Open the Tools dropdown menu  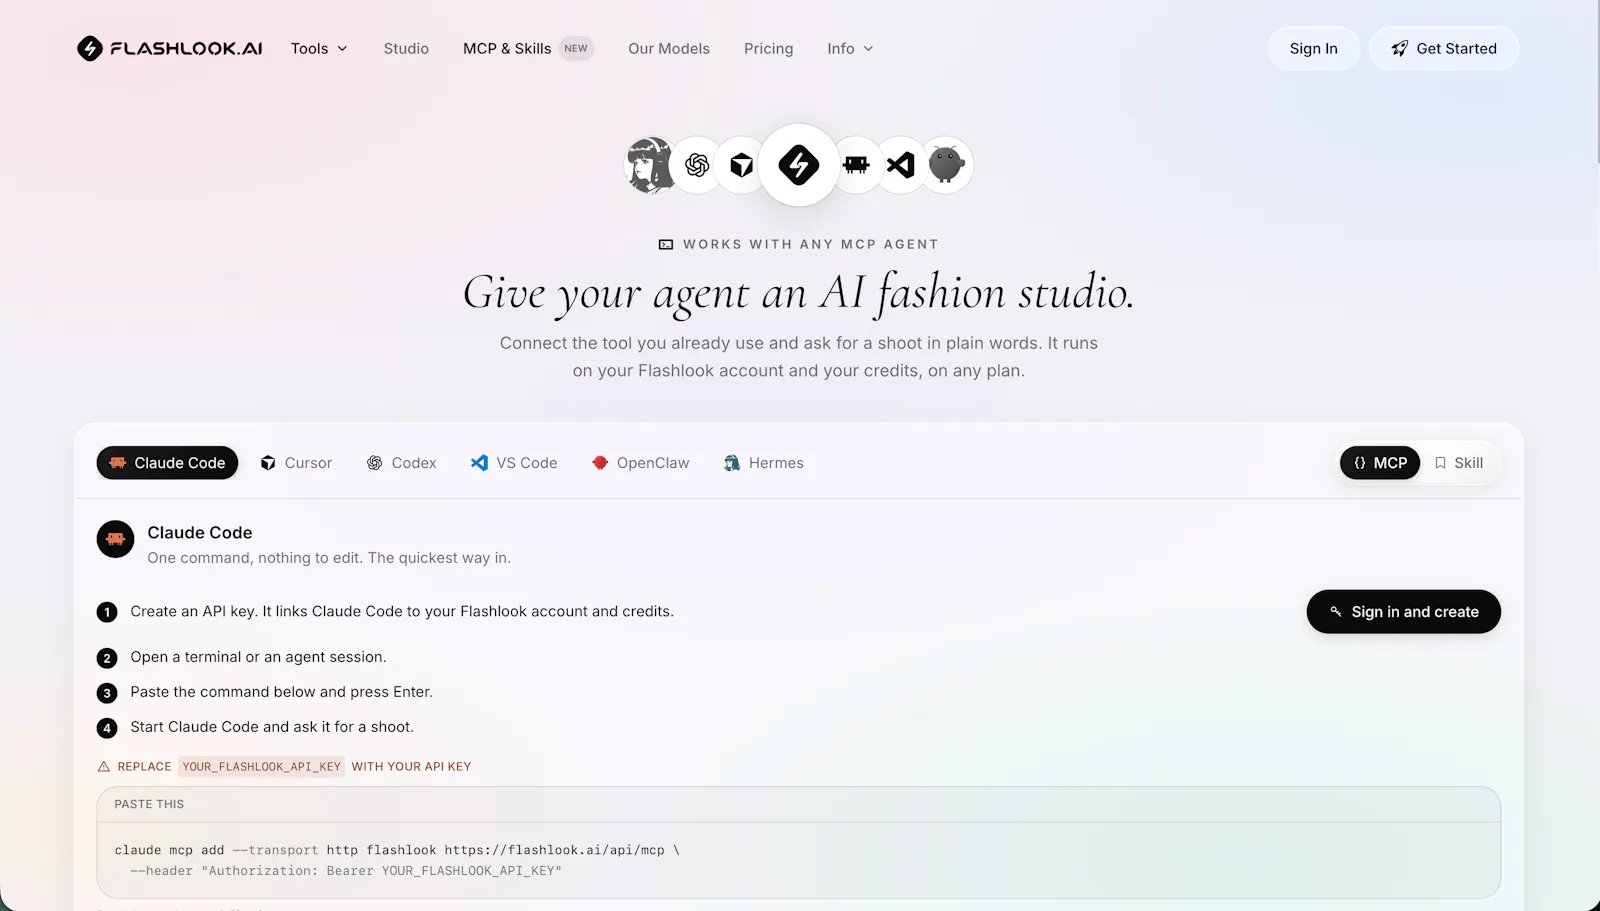point(319,48)
